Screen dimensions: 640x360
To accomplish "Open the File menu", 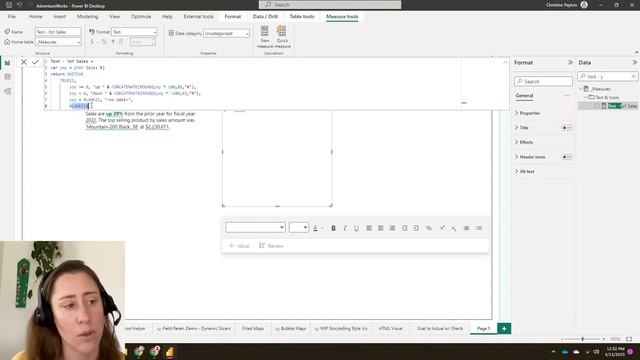I will coord(11,17).
